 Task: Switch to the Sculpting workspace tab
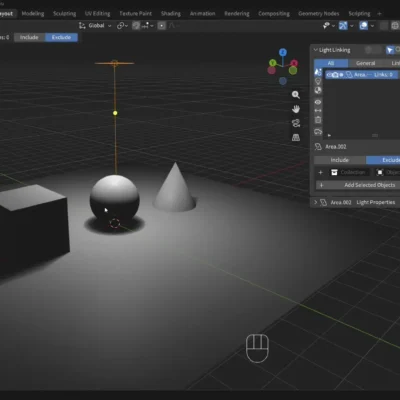(x=64, y=14)
